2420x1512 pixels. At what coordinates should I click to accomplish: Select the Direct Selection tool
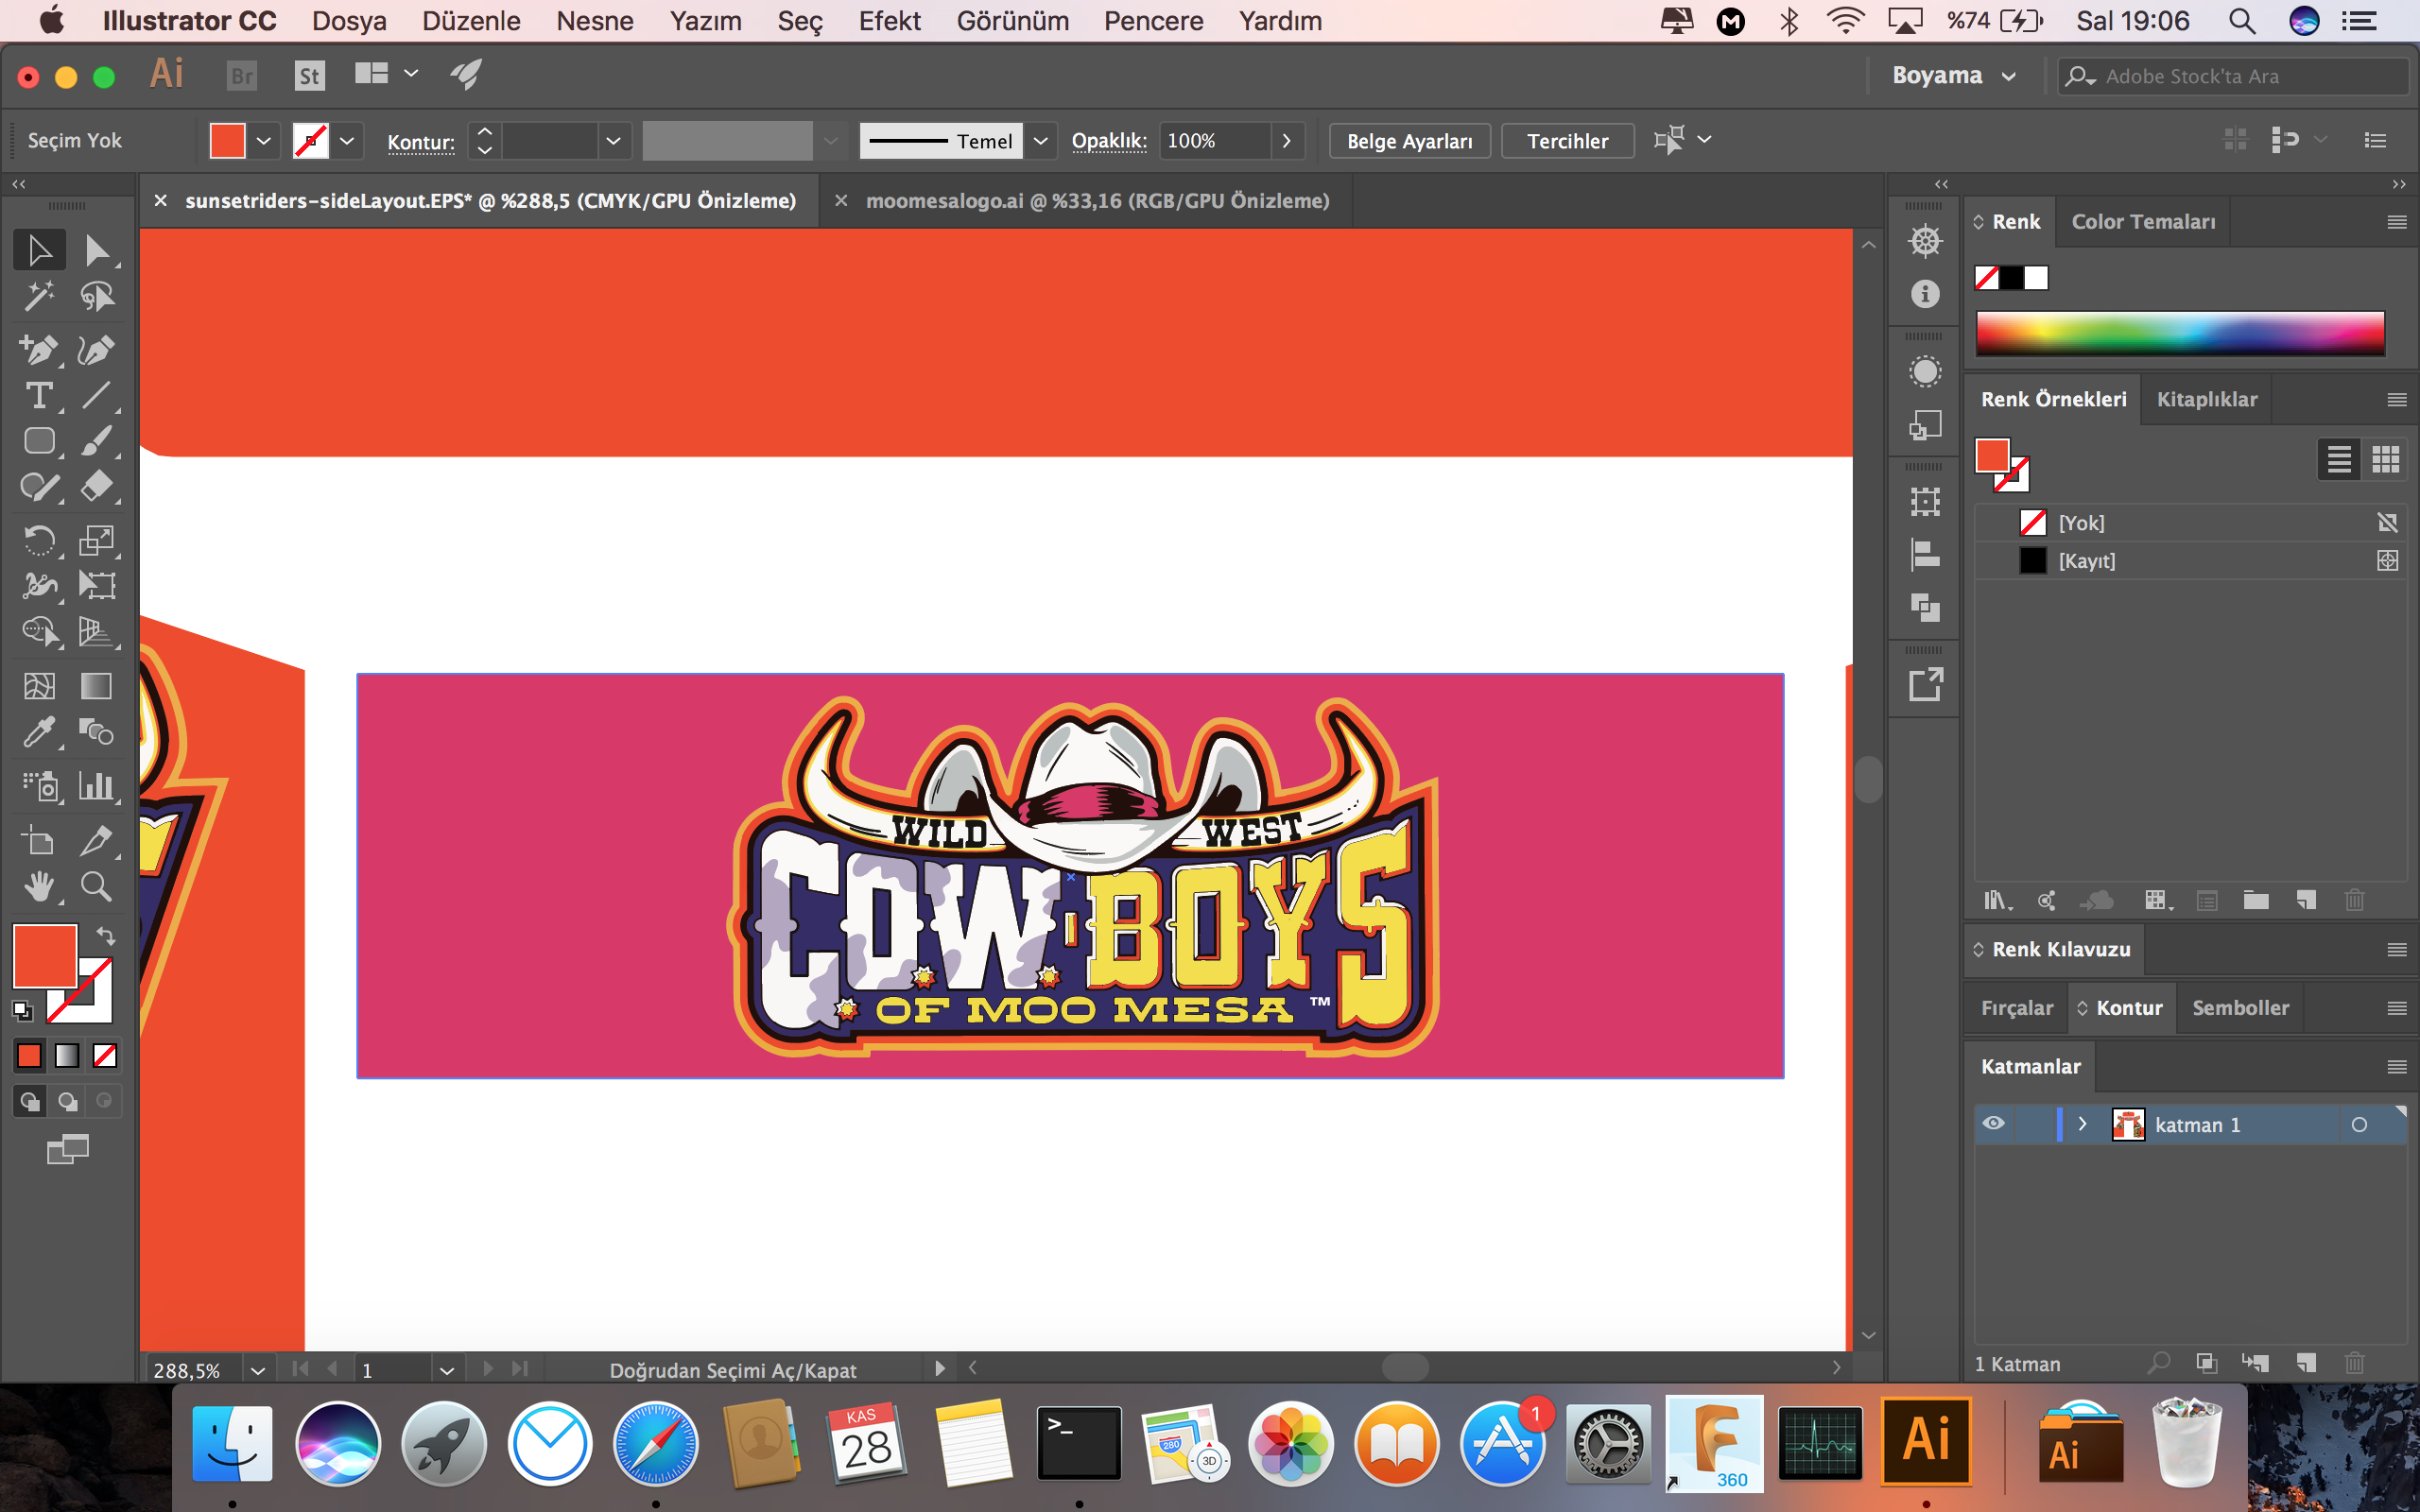pos(97,250)
